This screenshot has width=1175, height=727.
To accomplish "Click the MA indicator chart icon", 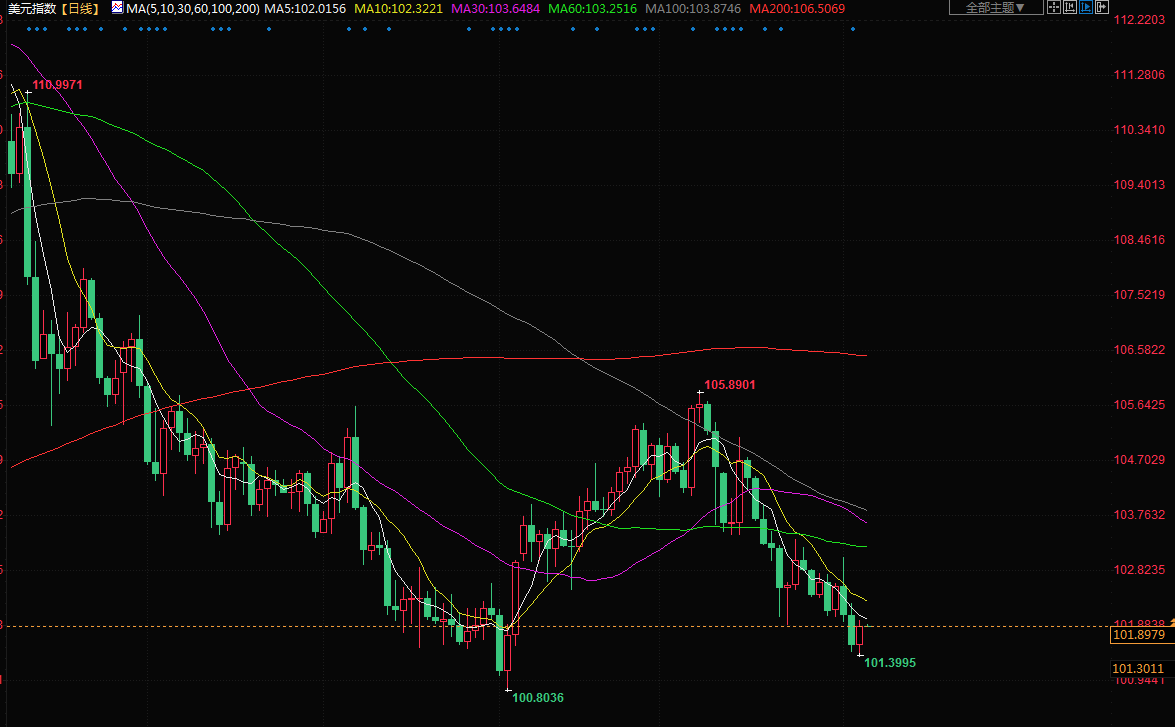I will click(117, 8).
